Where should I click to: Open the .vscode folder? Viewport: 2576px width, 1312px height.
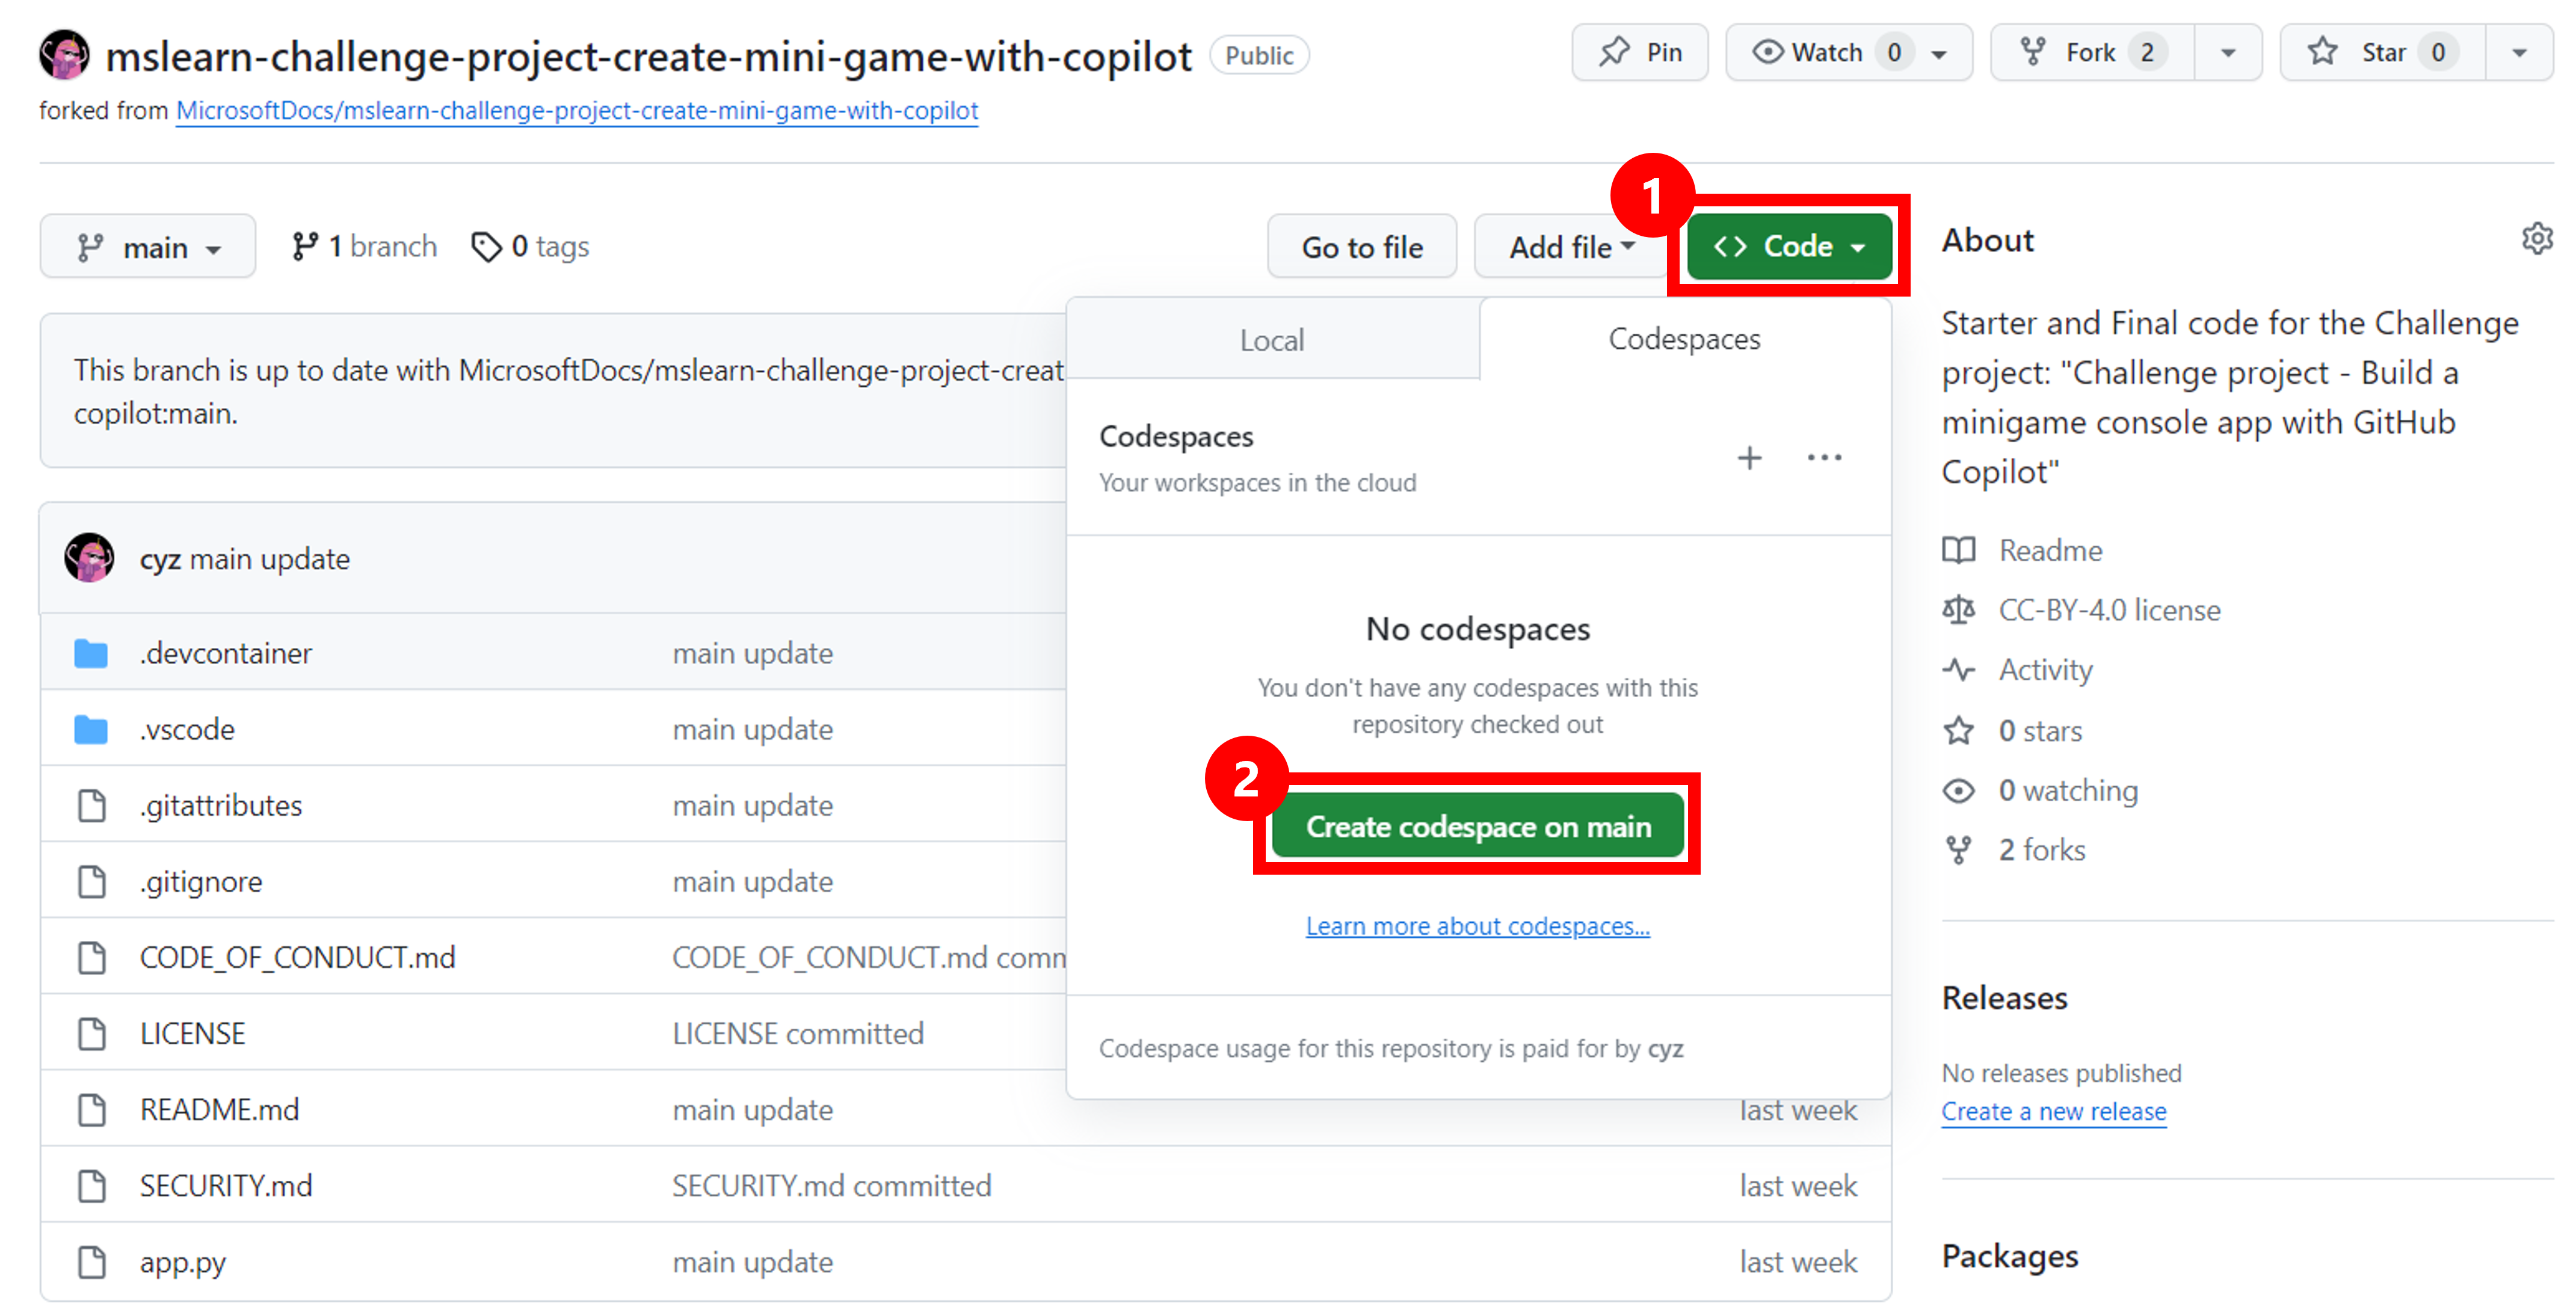187,729
